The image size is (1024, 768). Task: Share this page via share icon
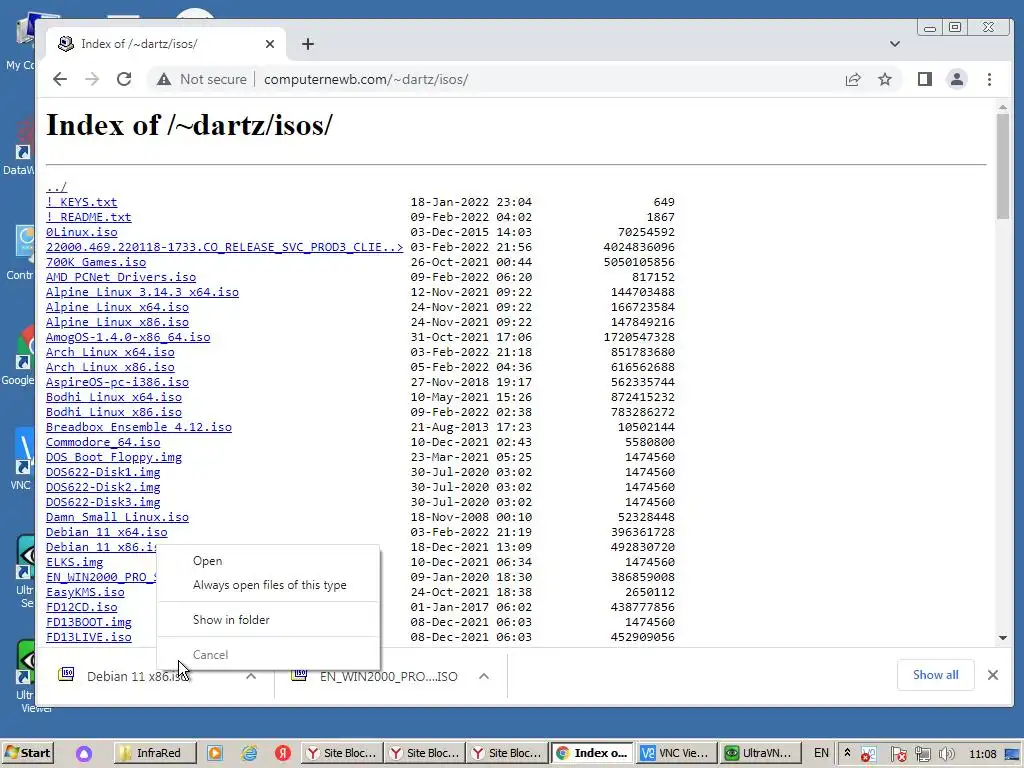[853, 80]
